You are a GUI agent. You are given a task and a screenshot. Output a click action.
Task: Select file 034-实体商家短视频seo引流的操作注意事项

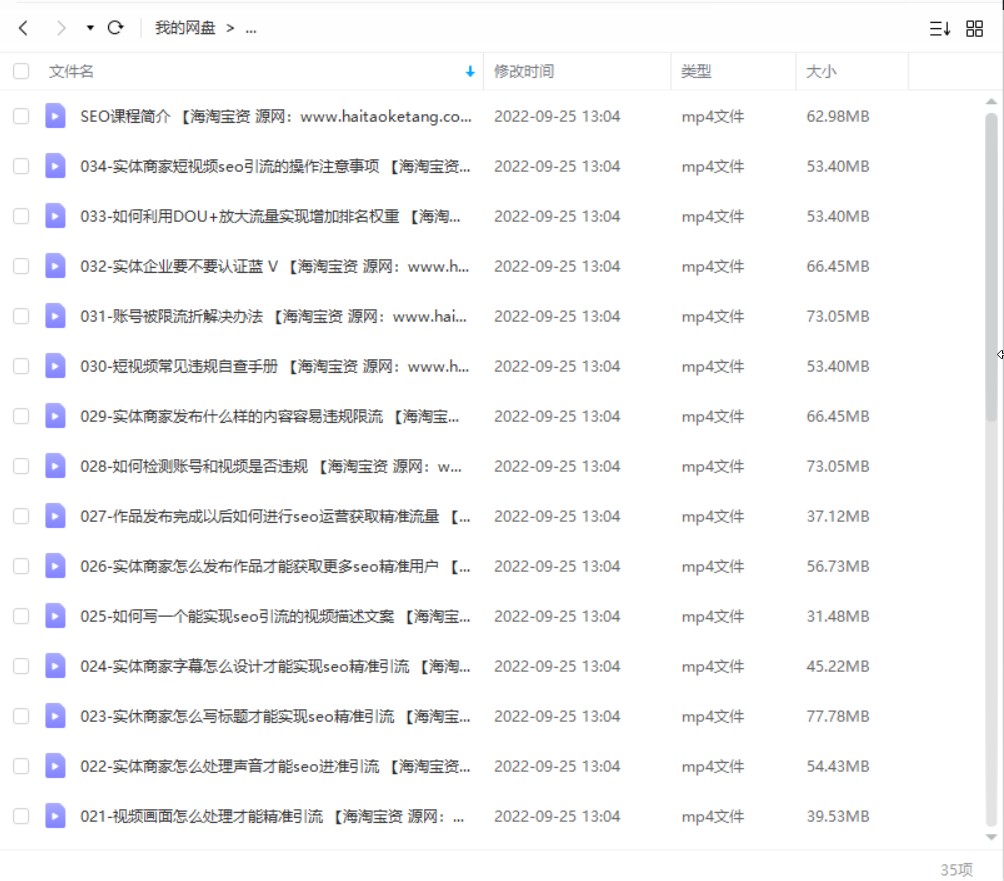(x=275, y=166)
